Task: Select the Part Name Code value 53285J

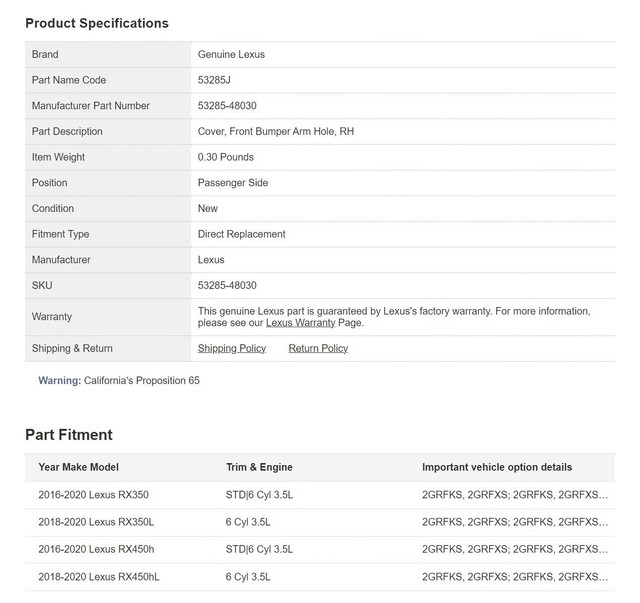Action: click(x=214, y=80)
